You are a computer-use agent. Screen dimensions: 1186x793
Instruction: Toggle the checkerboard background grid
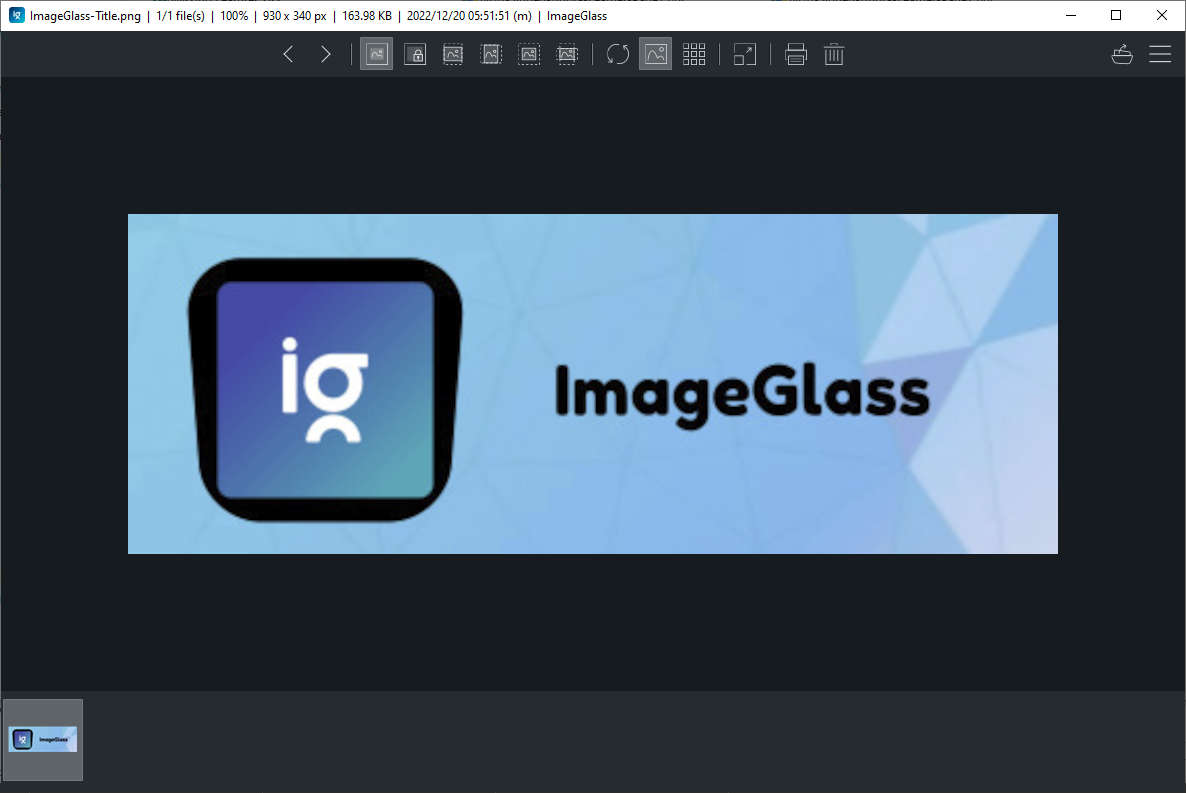694,54
